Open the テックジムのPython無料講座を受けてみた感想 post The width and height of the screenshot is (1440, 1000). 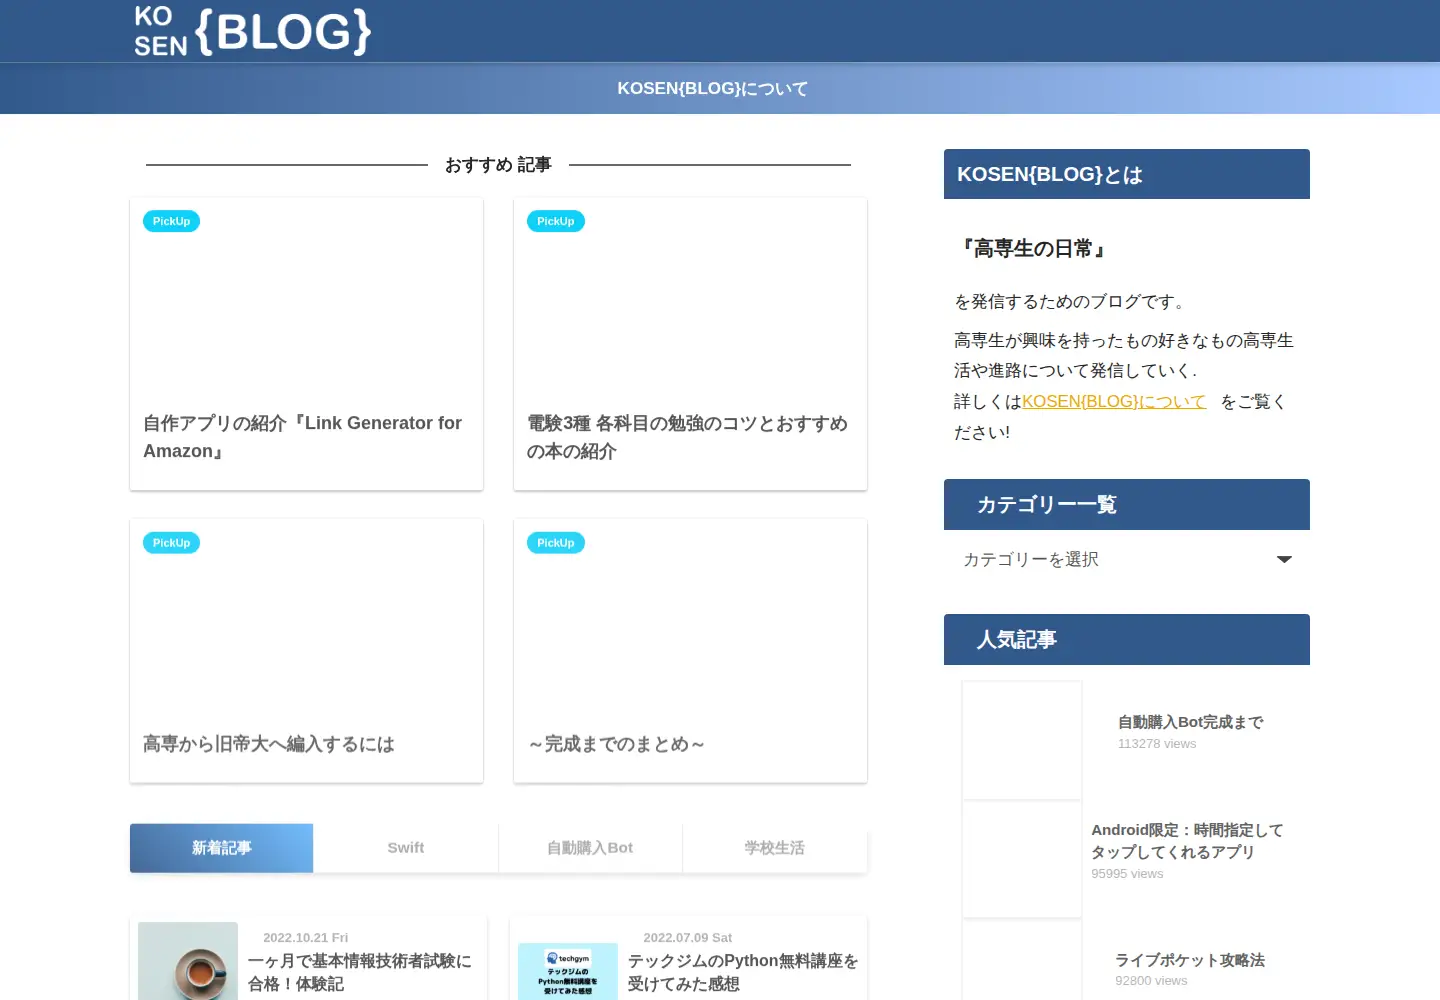pos(743,972)
